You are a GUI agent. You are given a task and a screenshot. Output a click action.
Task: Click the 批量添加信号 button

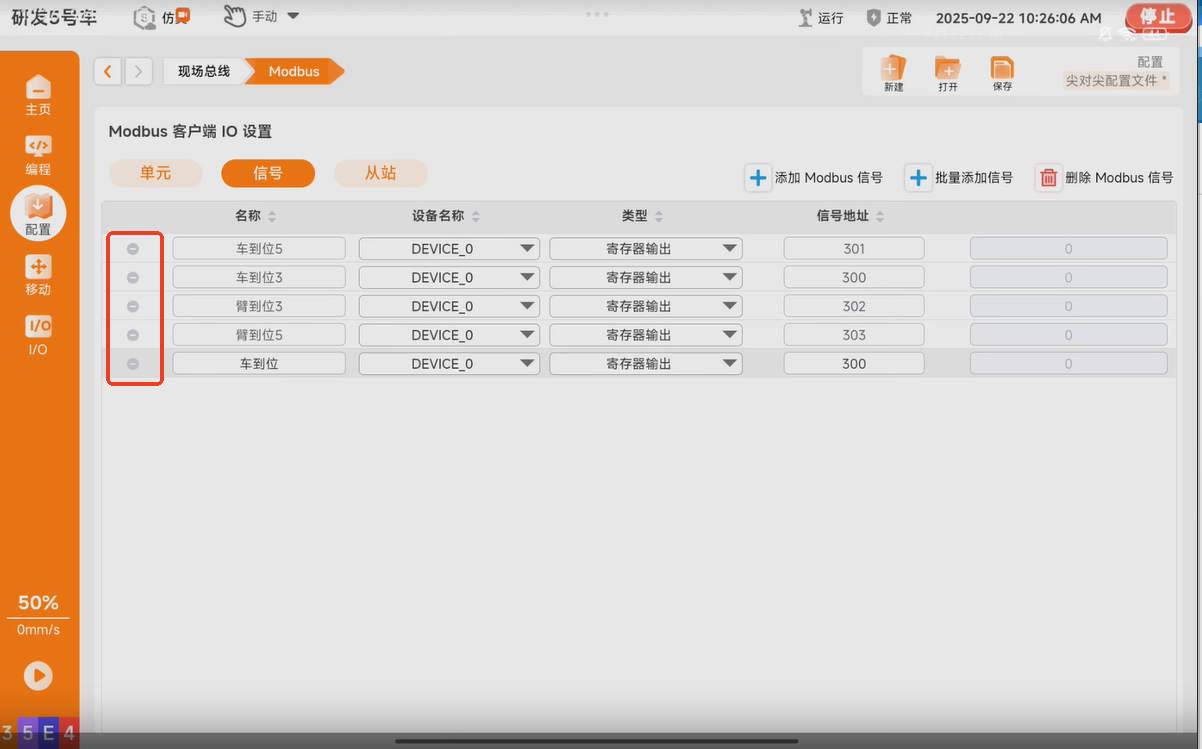point(959,178)
